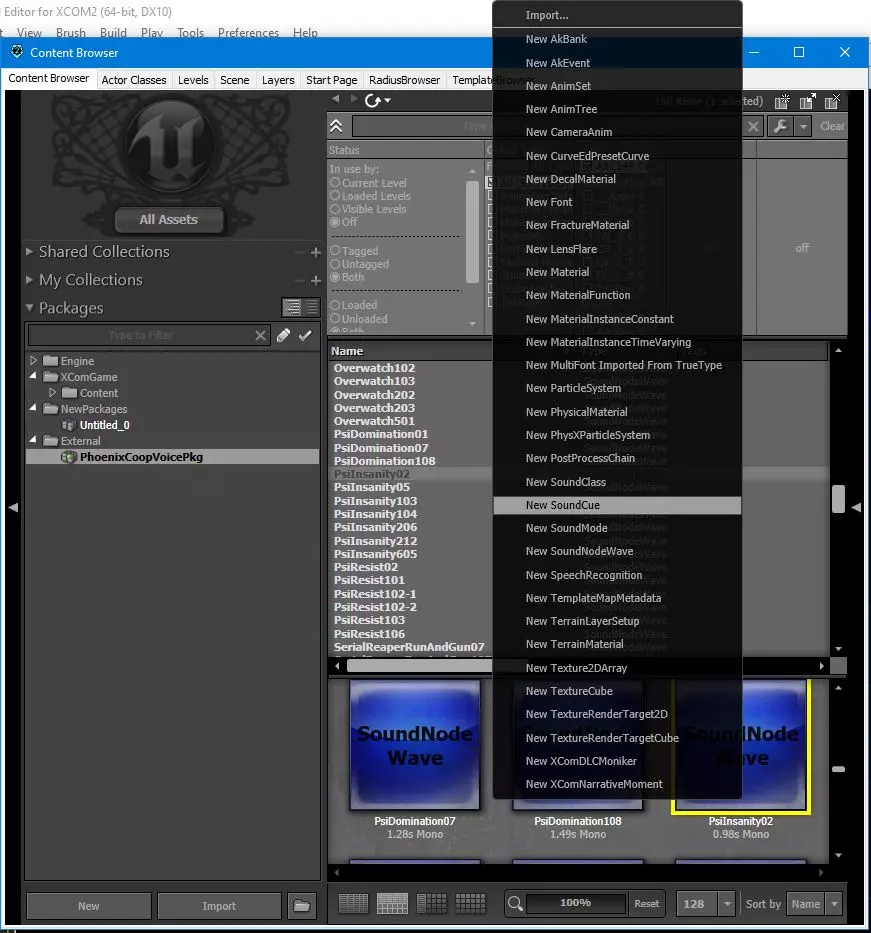871x933 pixels.
Task: Select Loaded radio option
Action: point(335,305)
